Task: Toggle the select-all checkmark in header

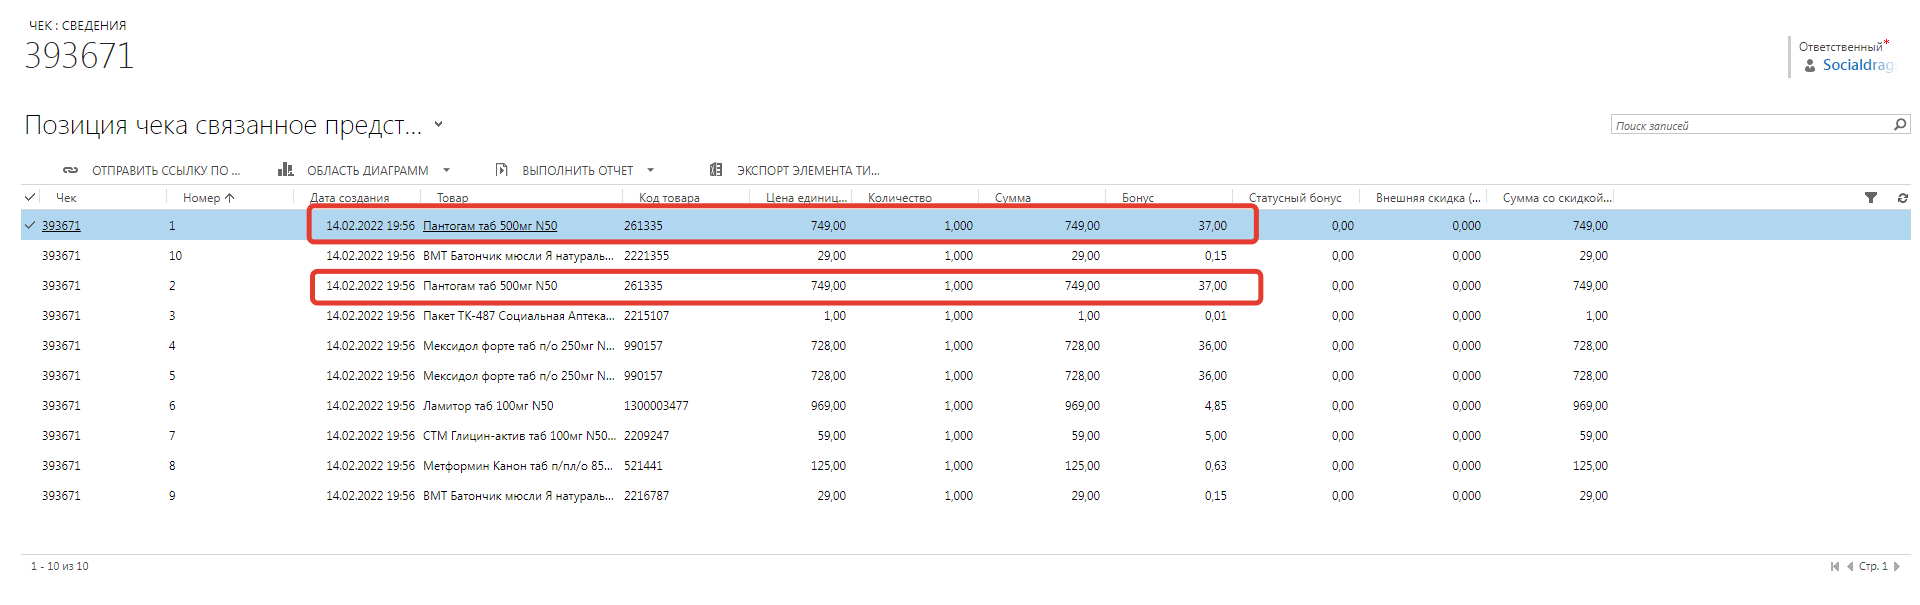Action: tap(30, 198)
